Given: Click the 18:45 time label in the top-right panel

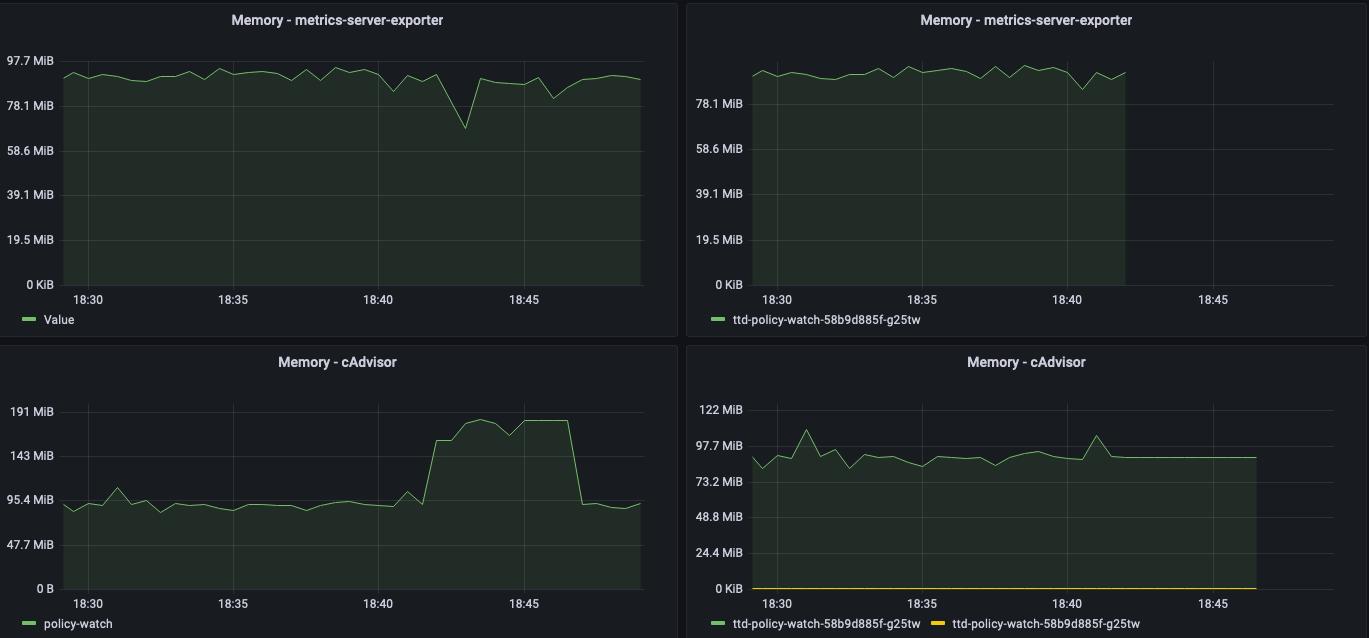Looking at the screenshot, I should coord(1215,299).
